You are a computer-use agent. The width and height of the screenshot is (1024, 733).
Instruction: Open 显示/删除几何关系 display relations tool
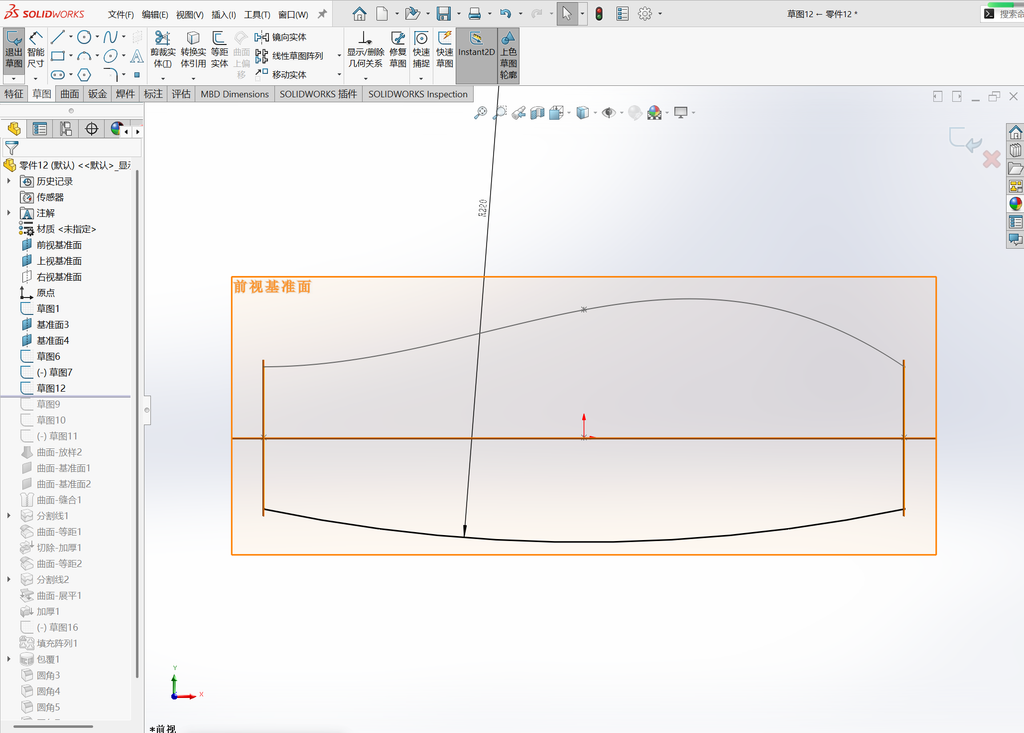click(x=365, y=50)
